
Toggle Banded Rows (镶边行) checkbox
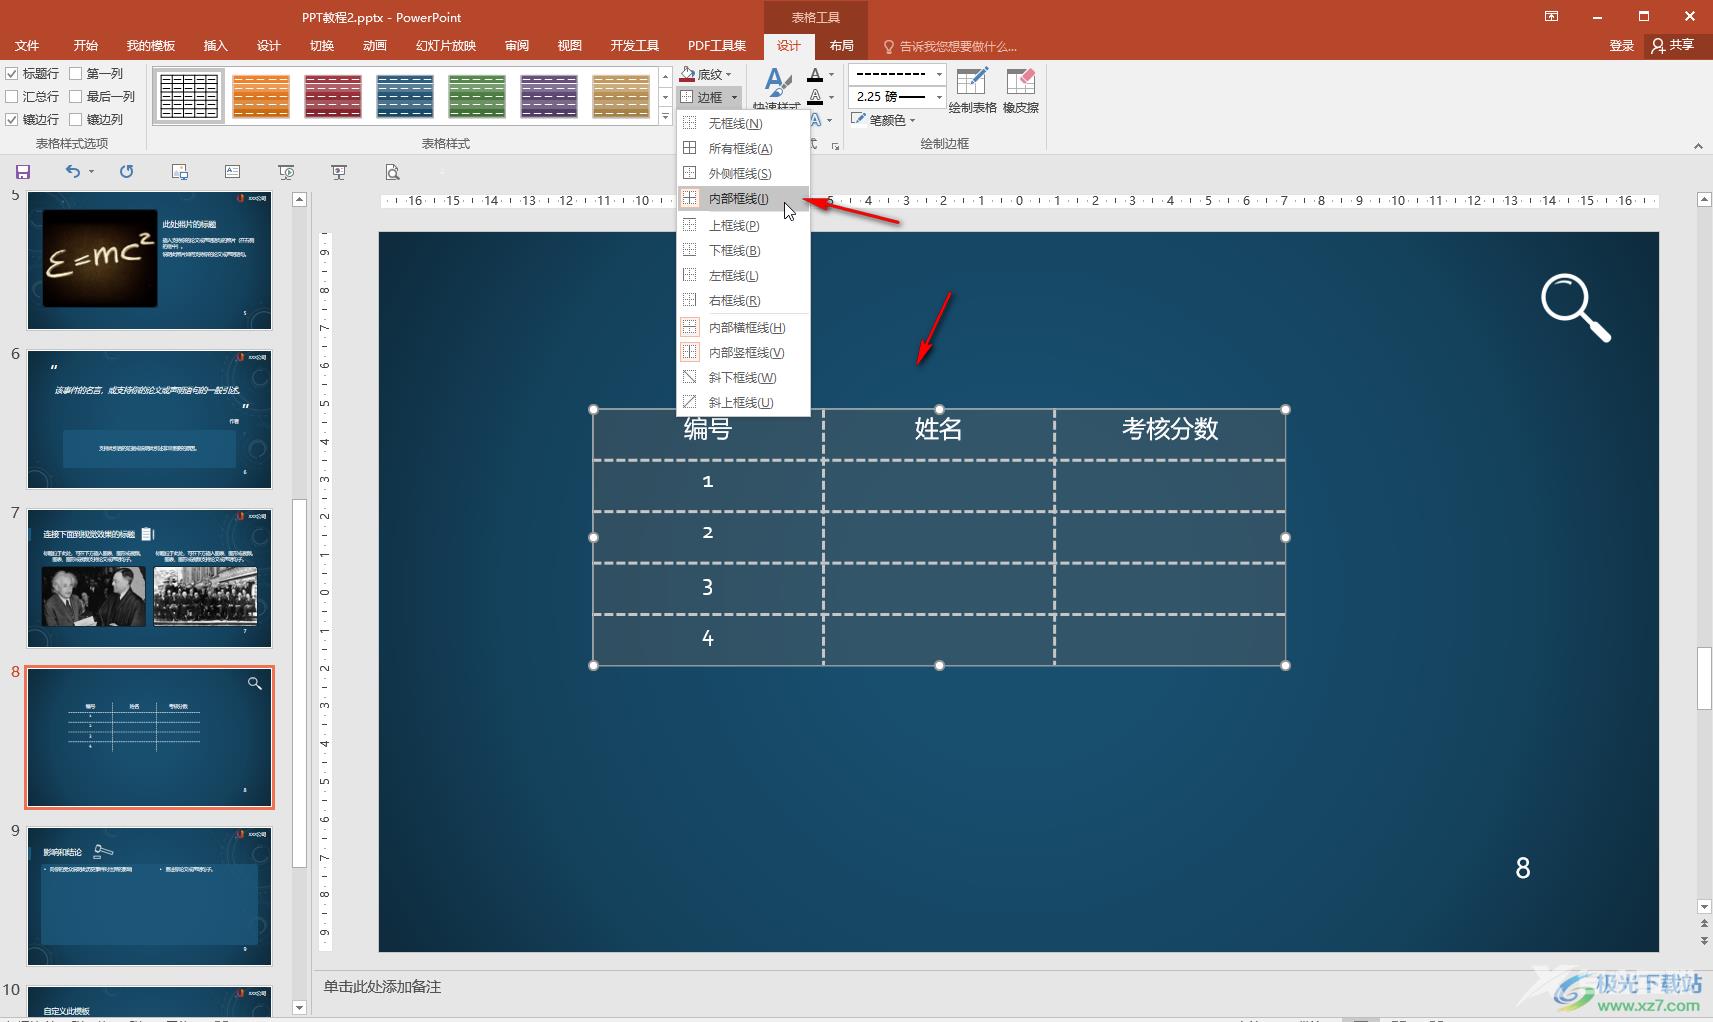tap(12, 119)
